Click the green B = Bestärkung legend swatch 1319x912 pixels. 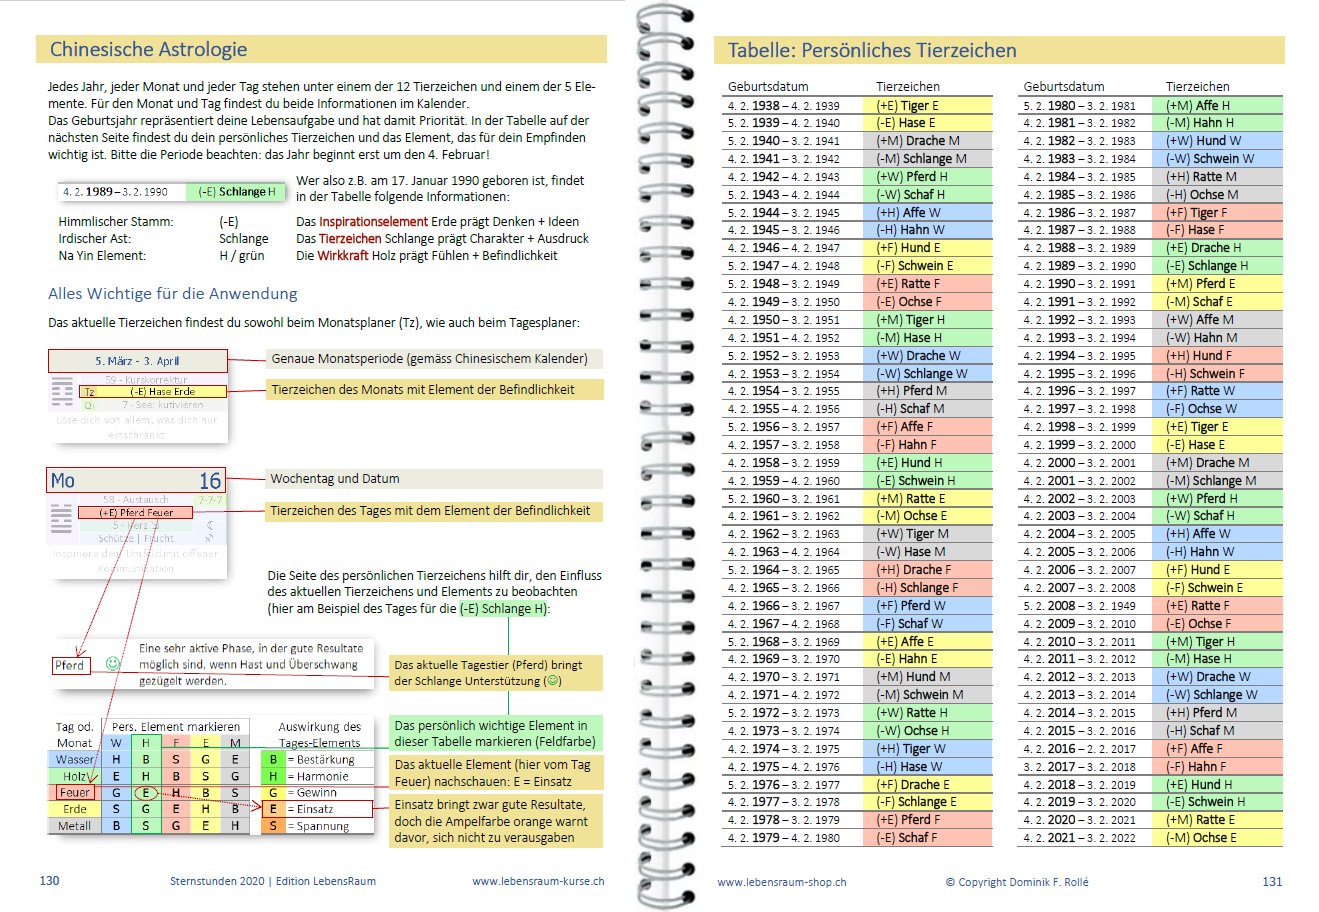pos(272,760)
